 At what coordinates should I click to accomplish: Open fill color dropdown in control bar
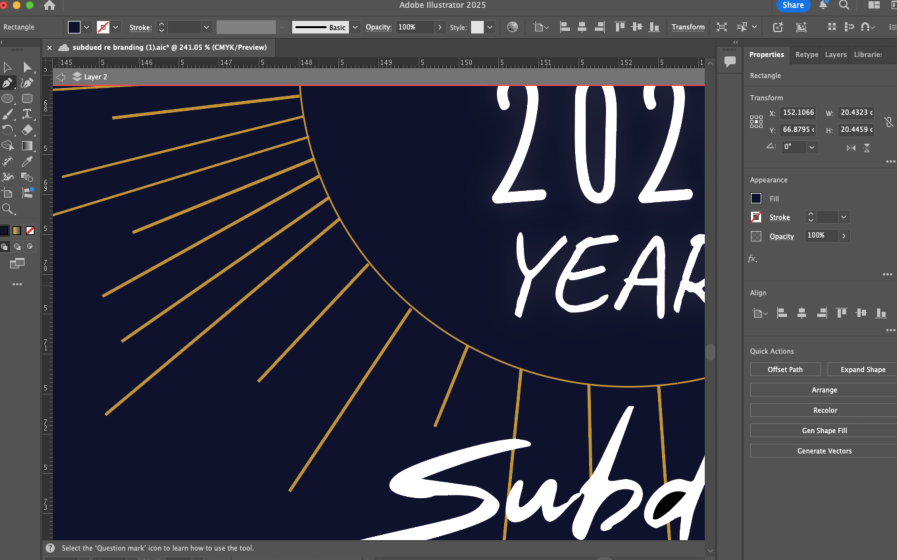click(x=87, y=27)
